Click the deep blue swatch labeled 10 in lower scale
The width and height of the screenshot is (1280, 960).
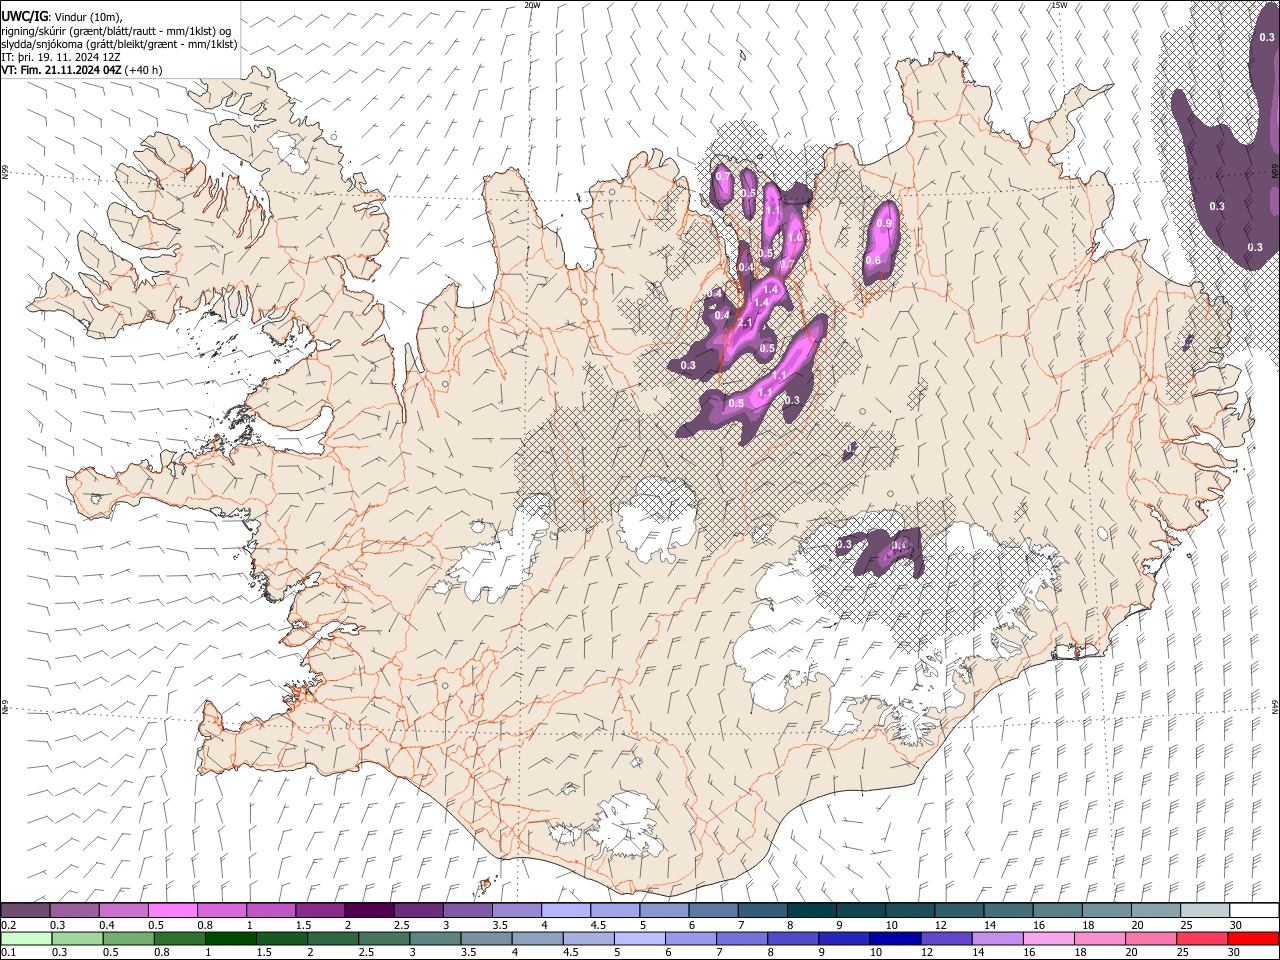(x=896, y=938)
